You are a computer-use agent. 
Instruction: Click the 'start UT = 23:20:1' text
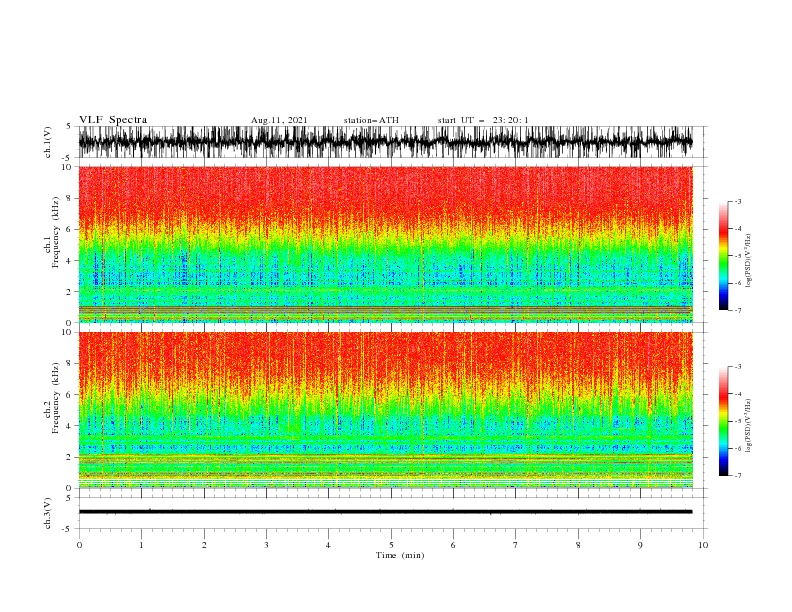[483, 120]
